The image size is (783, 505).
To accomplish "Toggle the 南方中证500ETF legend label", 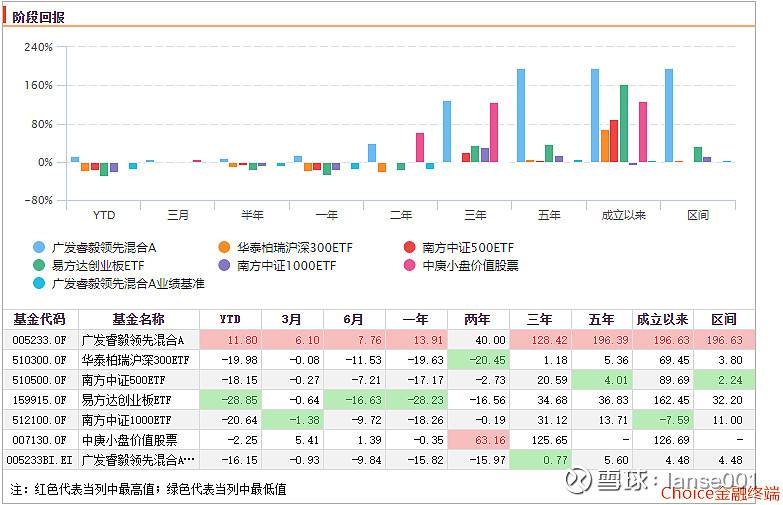I will click(x=468, y=247).
